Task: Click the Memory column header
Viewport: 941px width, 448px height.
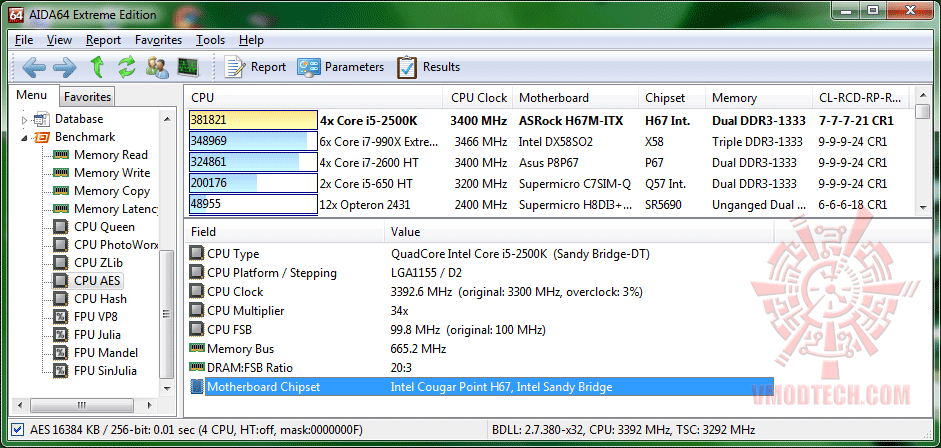Action: [759, 98]
